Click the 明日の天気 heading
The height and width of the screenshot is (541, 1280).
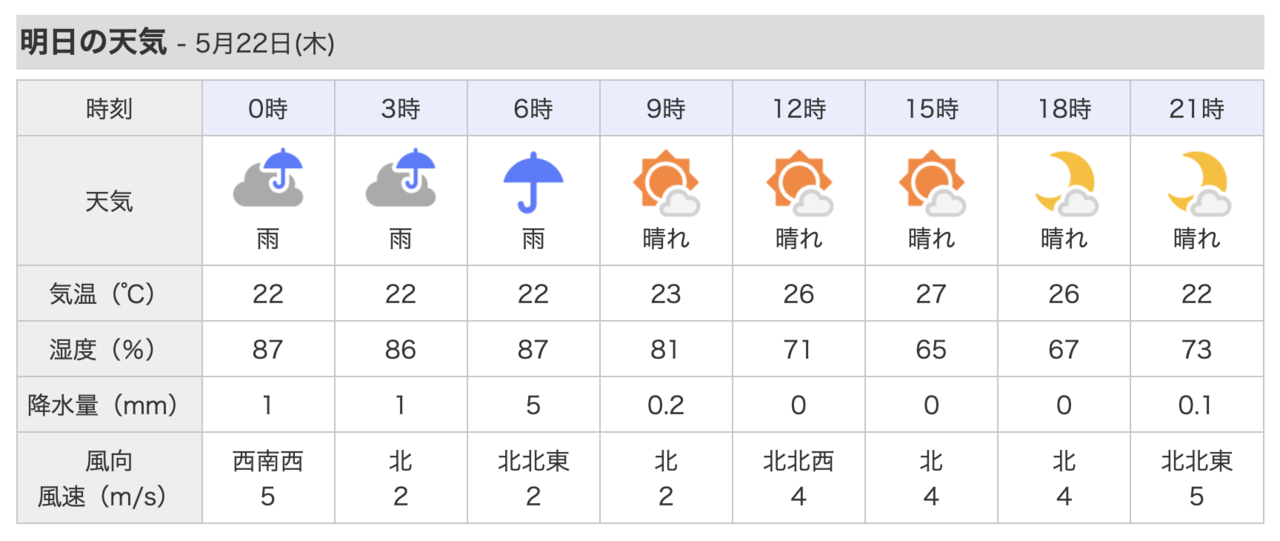pos(93,43)
